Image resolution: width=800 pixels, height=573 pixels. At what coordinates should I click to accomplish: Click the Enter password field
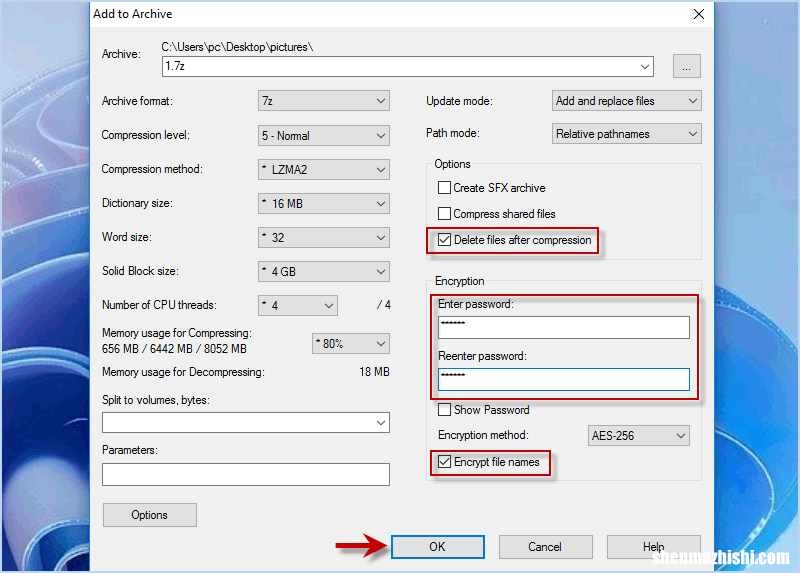(x=564, y=327)
